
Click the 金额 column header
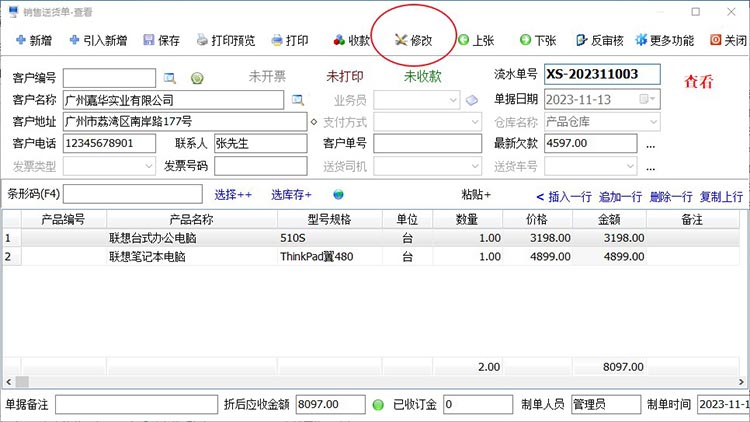[609, 220]
